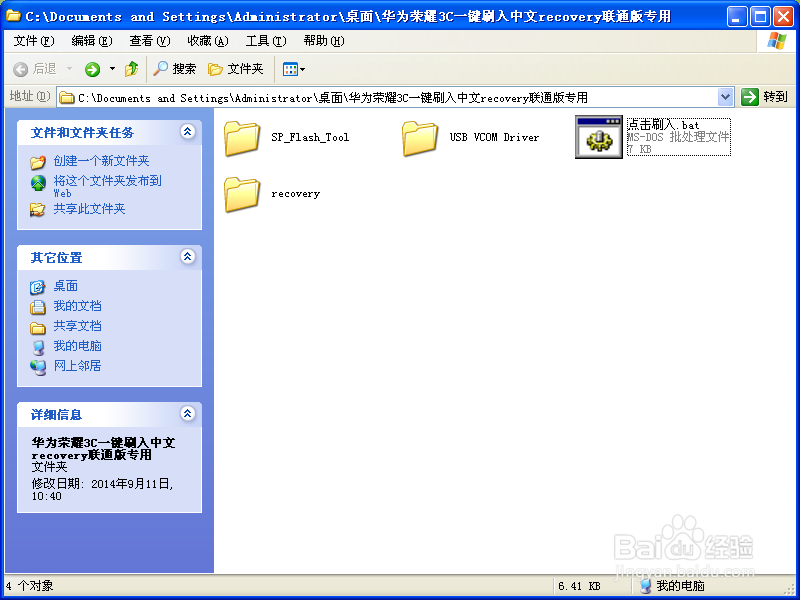Open the Views icon on the toolbar
Image resolution: width=800 pixels, height=600 pixels.
point(288,69)
